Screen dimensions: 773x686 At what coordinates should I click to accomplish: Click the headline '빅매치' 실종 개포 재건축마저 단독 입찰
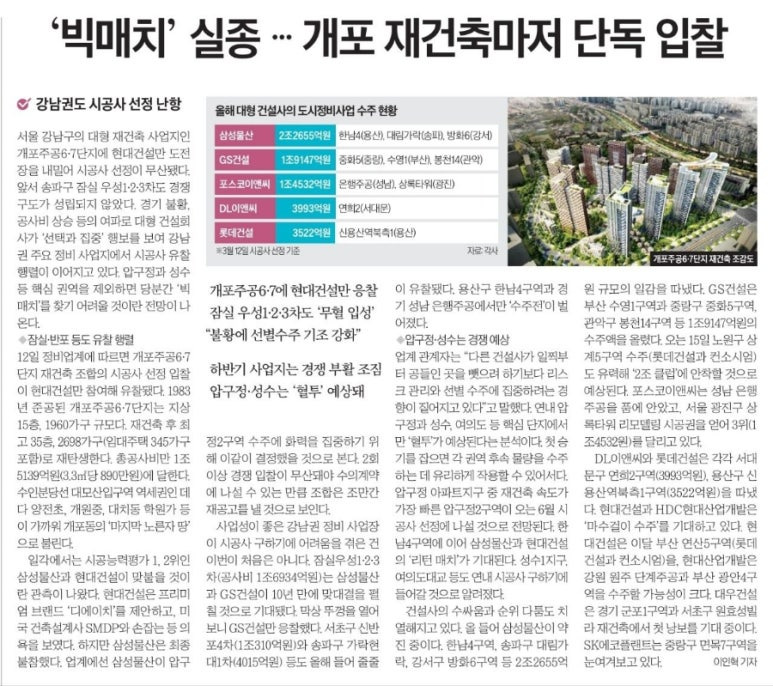tap(389, 37)
